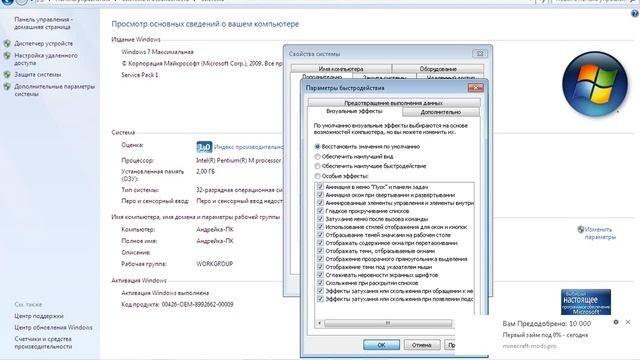Toggle Скольжение при раскрытии списков
640x360 pixels.
pyautogui.click(x=320, y=283)
